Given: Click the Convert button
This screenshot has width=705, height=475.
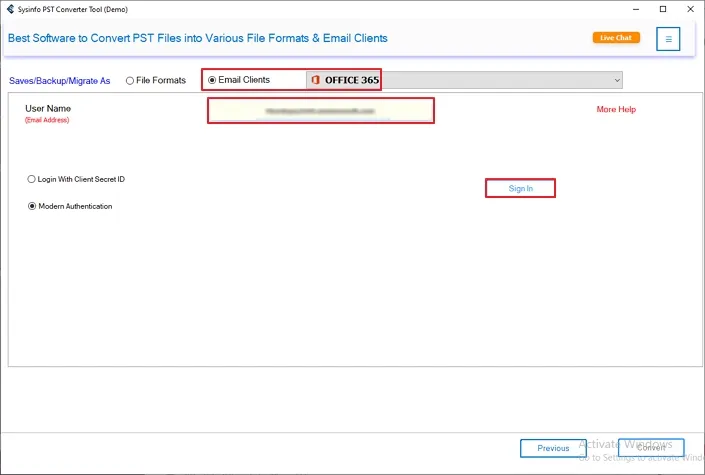Looking at the screenshot, I should coord(651,448).
